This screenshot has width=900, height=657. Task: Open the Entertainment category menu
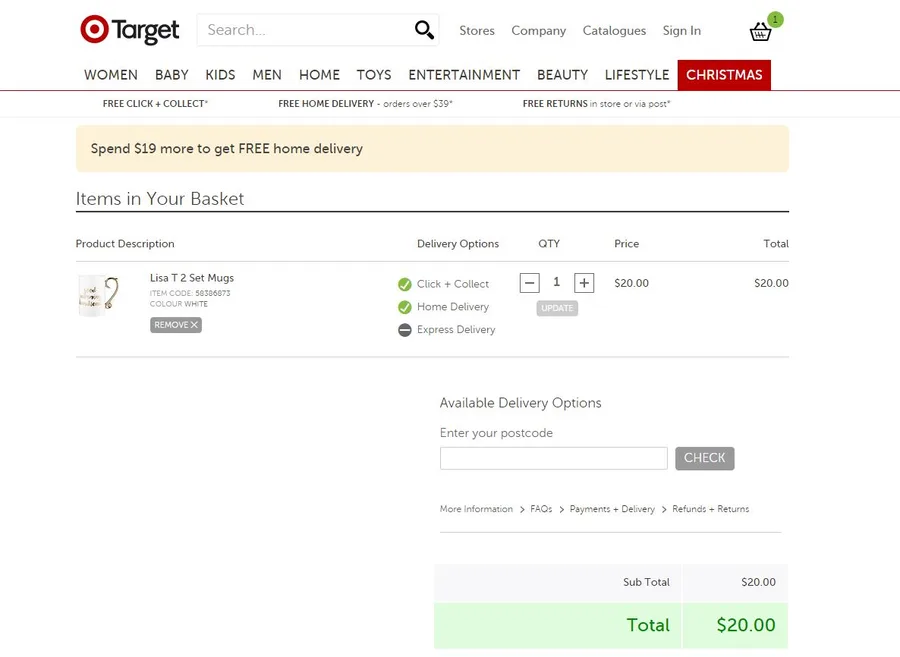tap(464, 75)
